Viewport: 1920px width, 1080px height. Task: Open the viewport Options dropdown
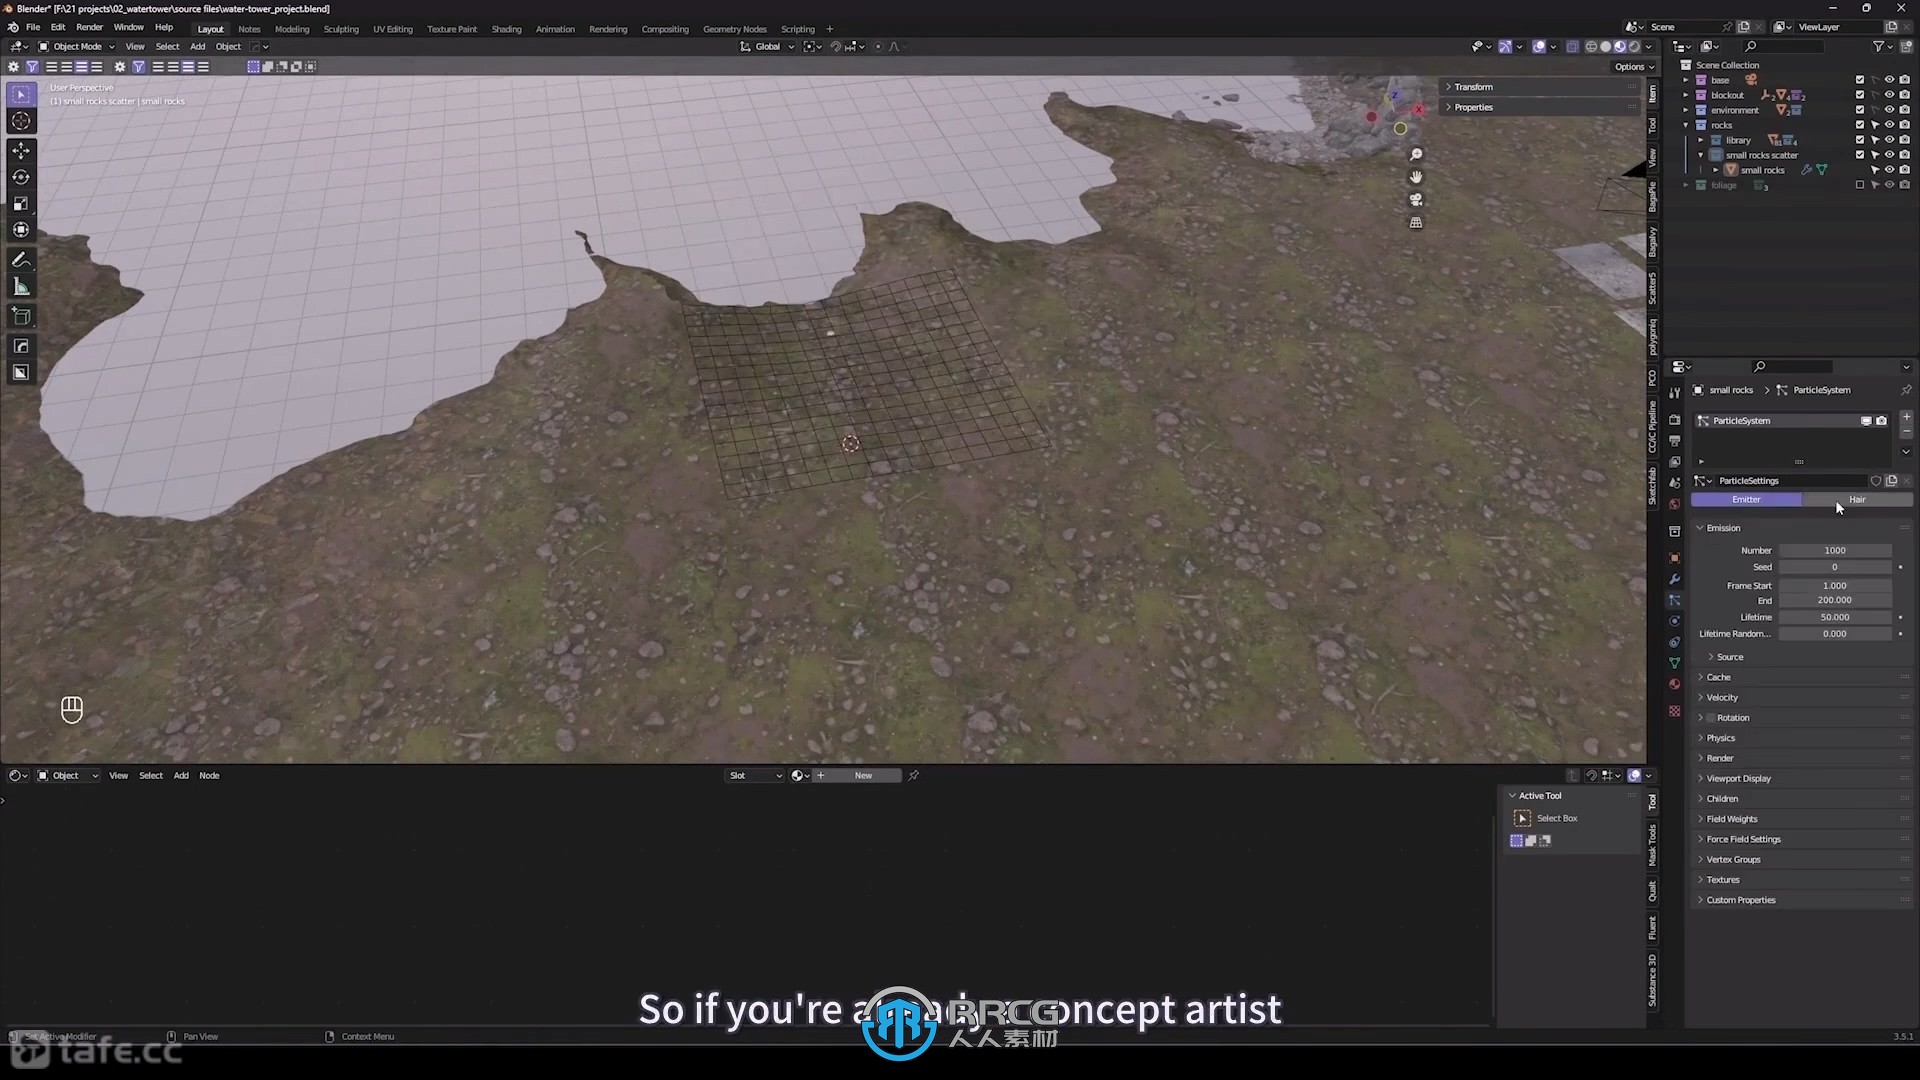tap(1634, 67)
